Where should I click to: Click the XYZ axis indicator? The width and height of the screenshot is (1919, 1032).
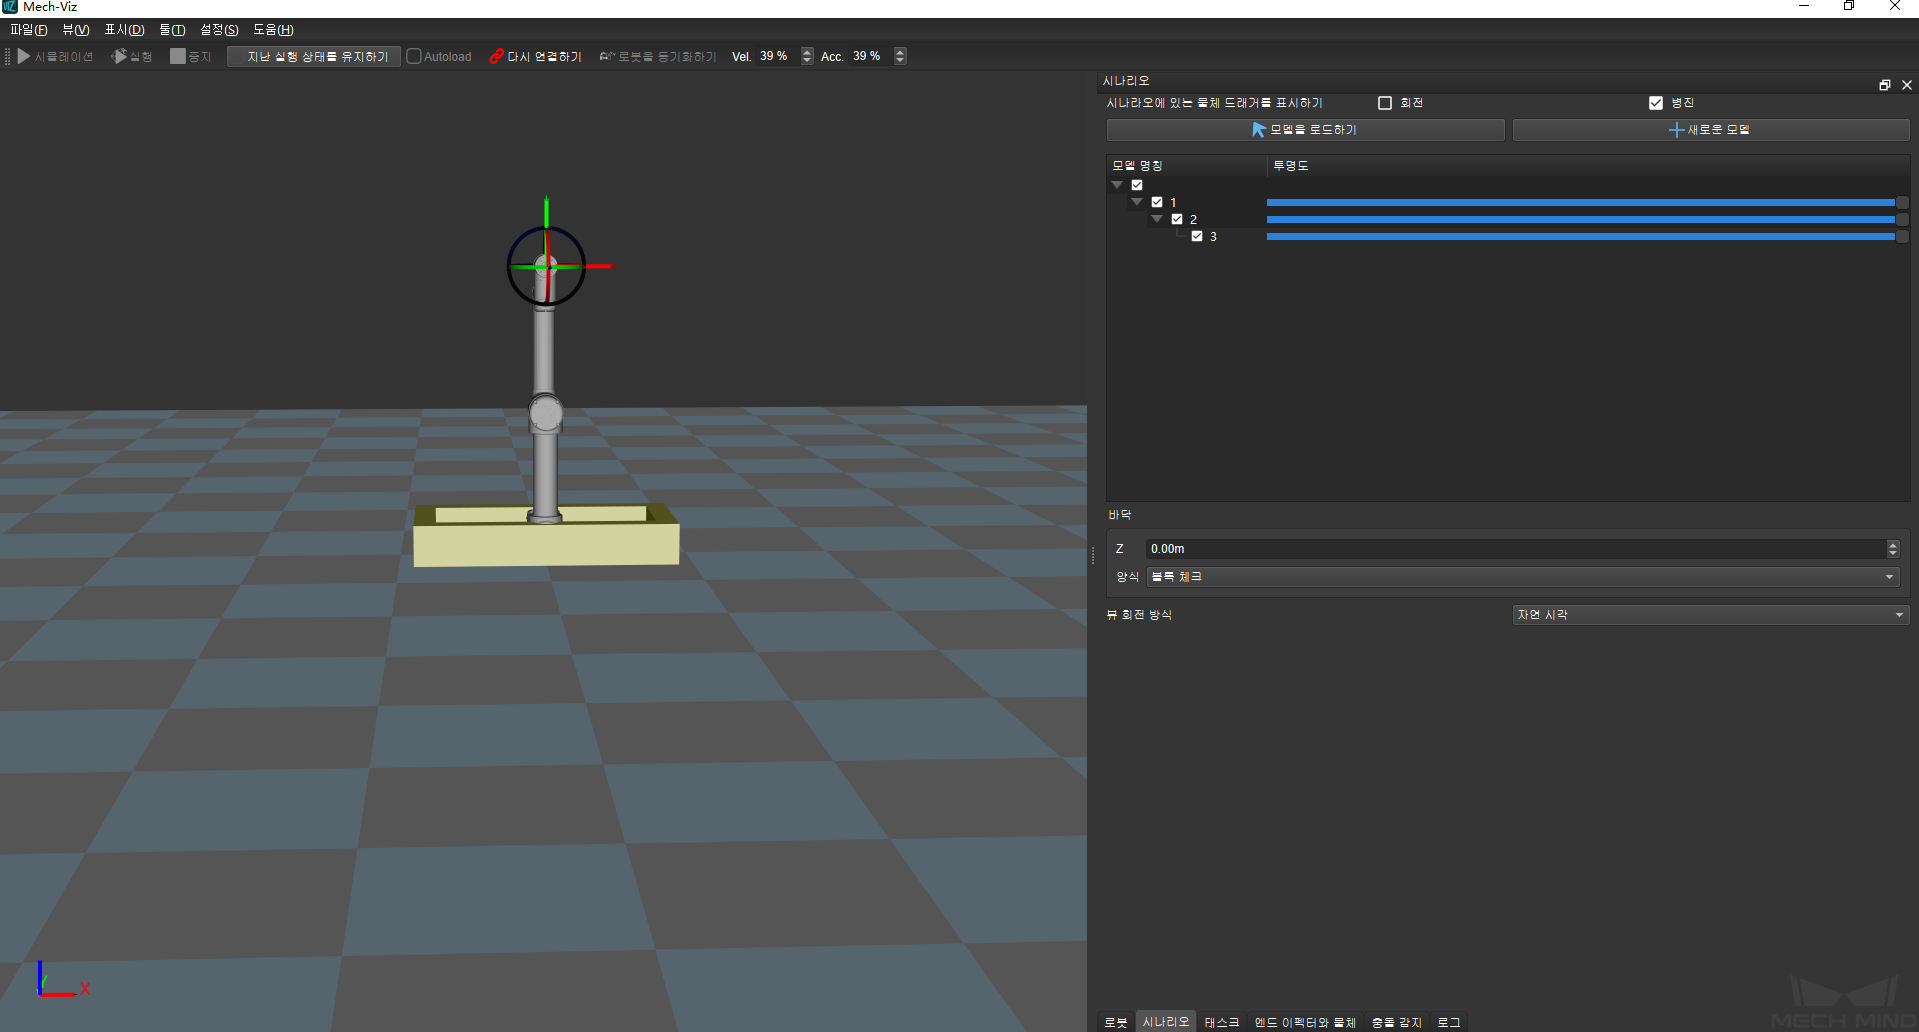62,980
